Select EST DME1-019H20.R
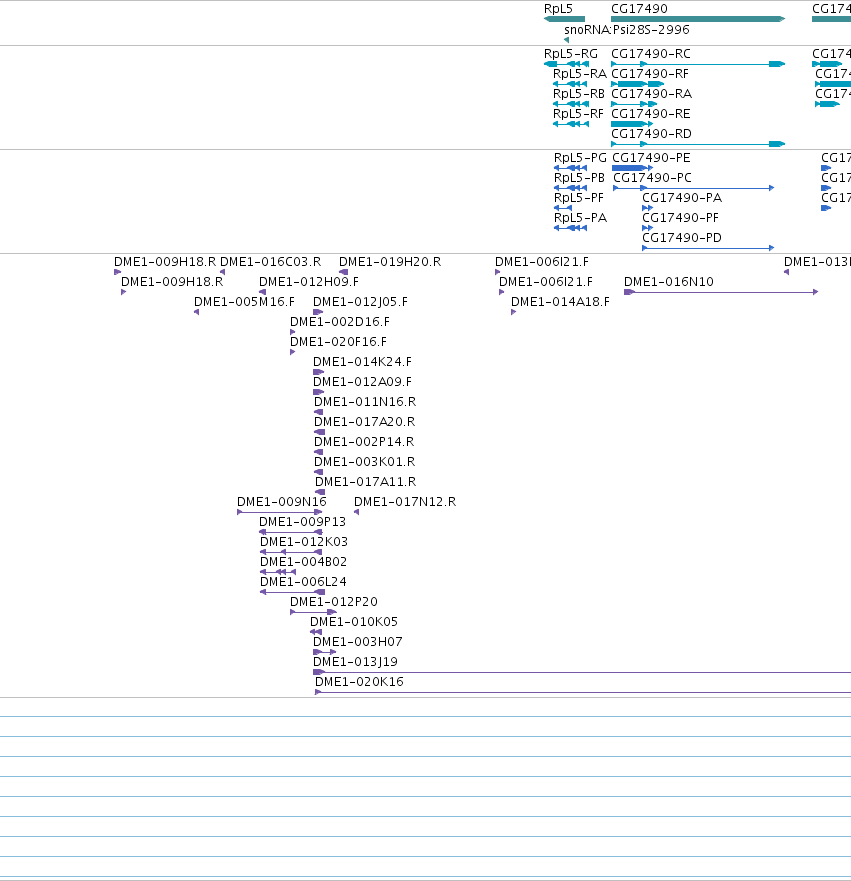The width and height of the screenshot is (851, 881). (x=343, y=272)
